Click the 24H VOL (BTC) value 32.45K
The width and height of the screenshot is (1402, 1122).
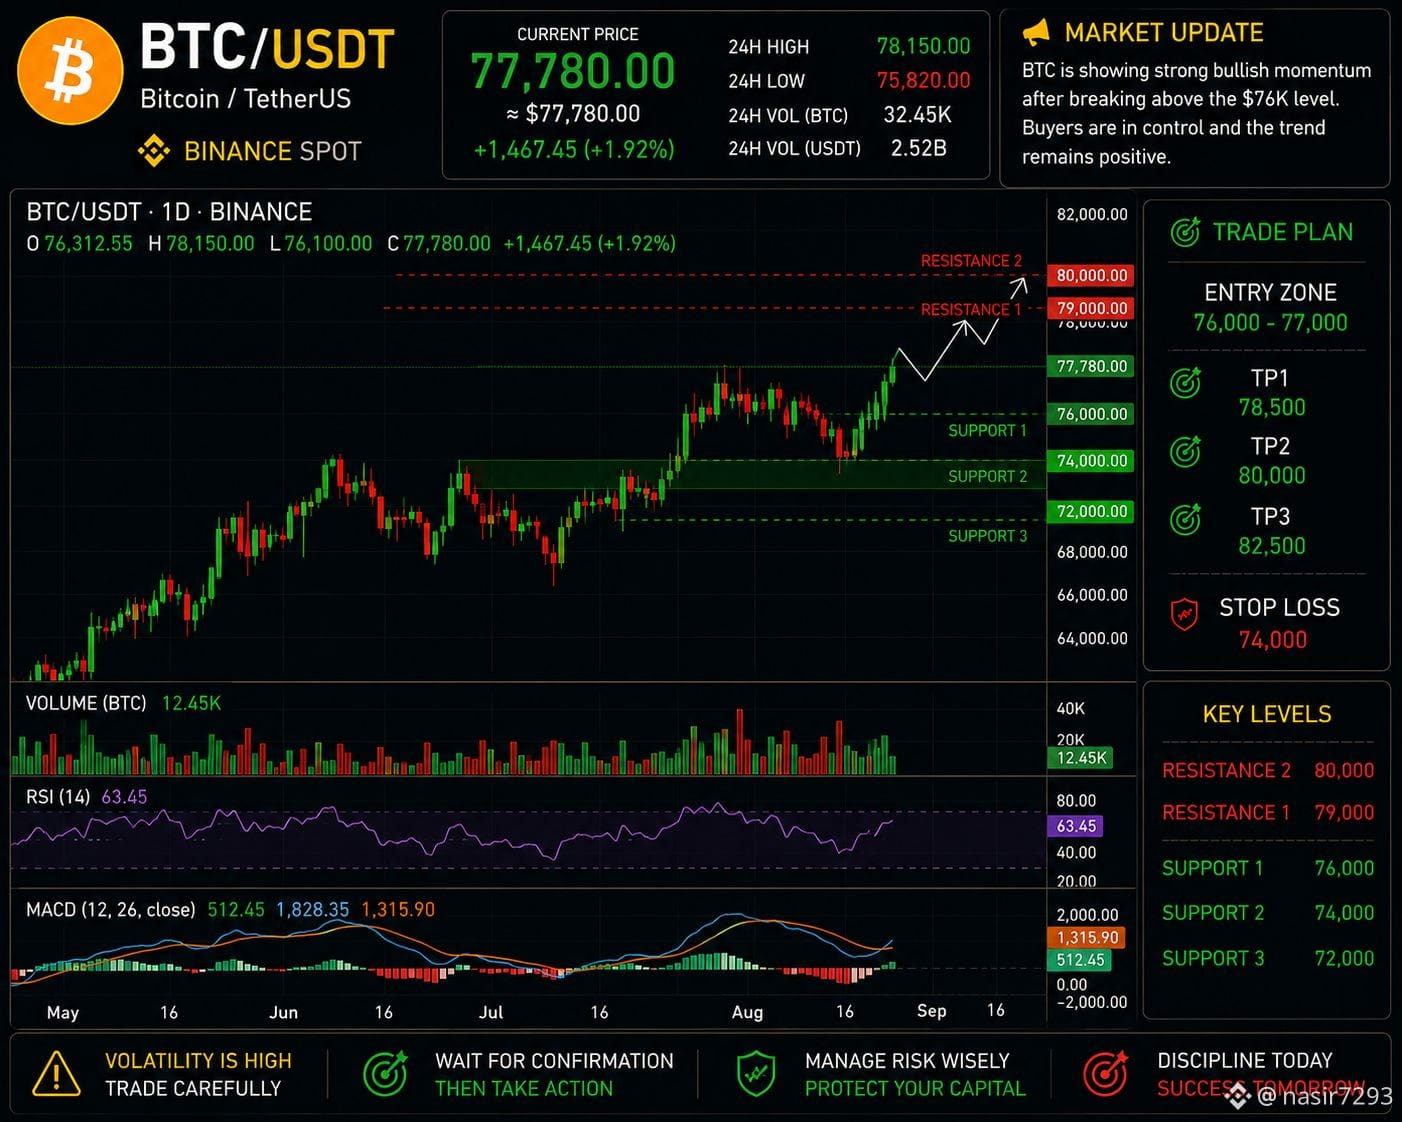pos(917,115)
